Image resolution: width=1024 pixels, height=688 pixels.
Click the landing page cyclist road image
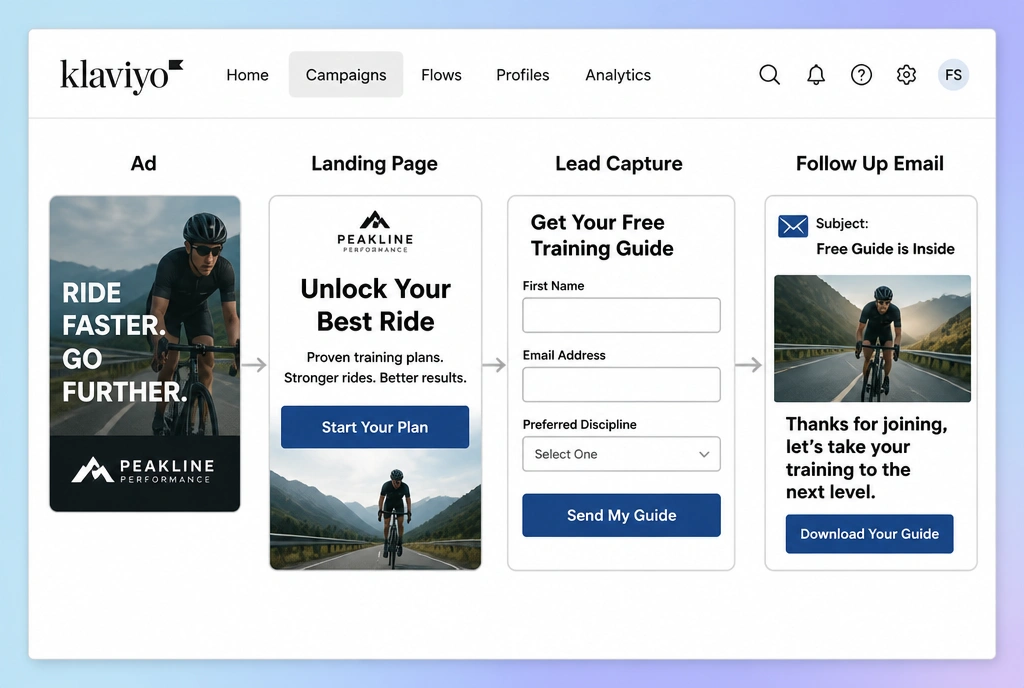(x=376, y=509)
